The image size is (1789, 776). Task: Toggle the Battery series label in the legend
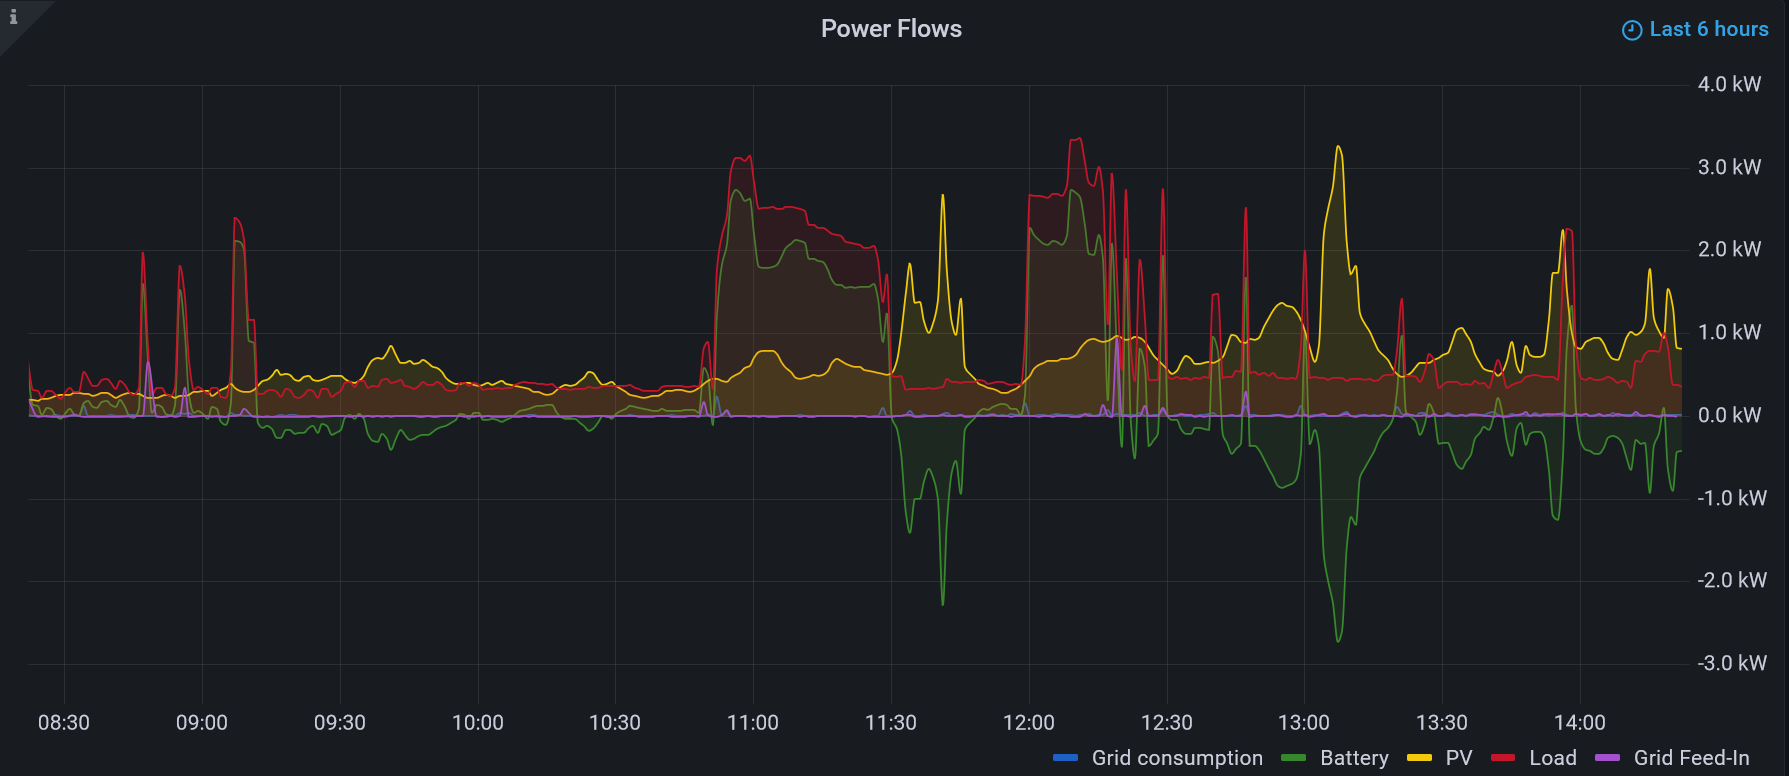(1354, 758)
